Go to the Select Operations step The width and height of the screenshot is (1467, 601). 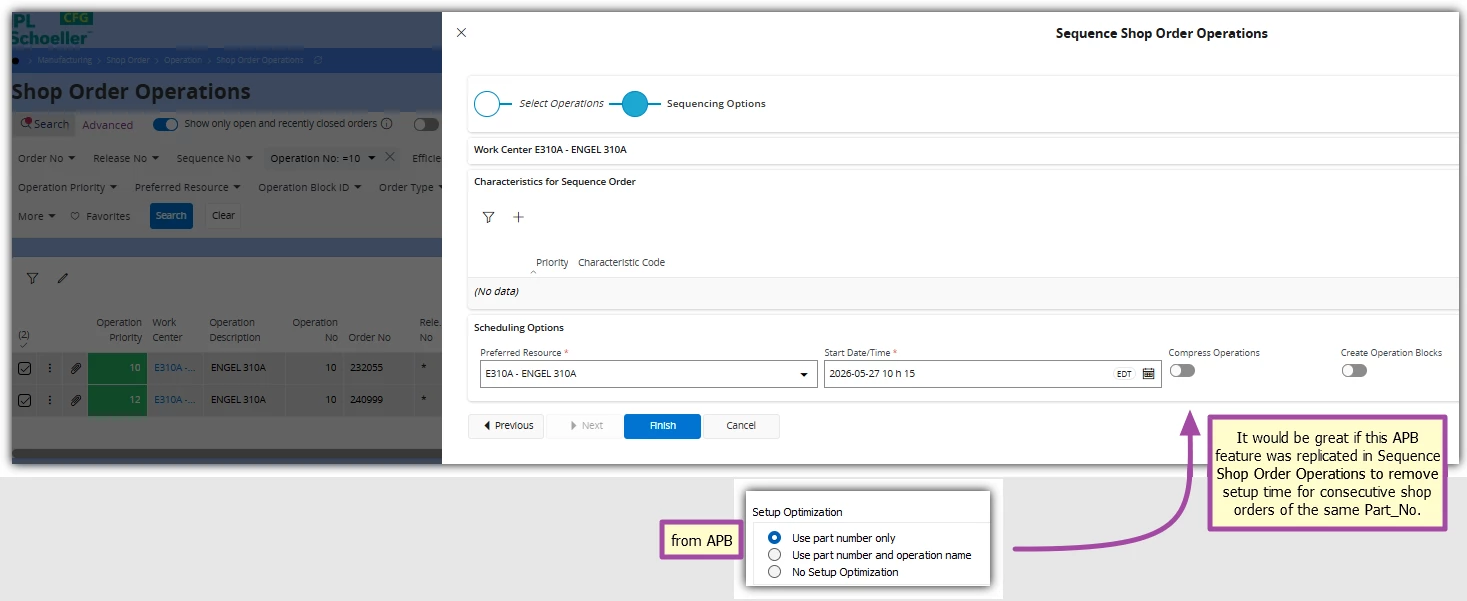pyautogui.click(x=486, y=104)
